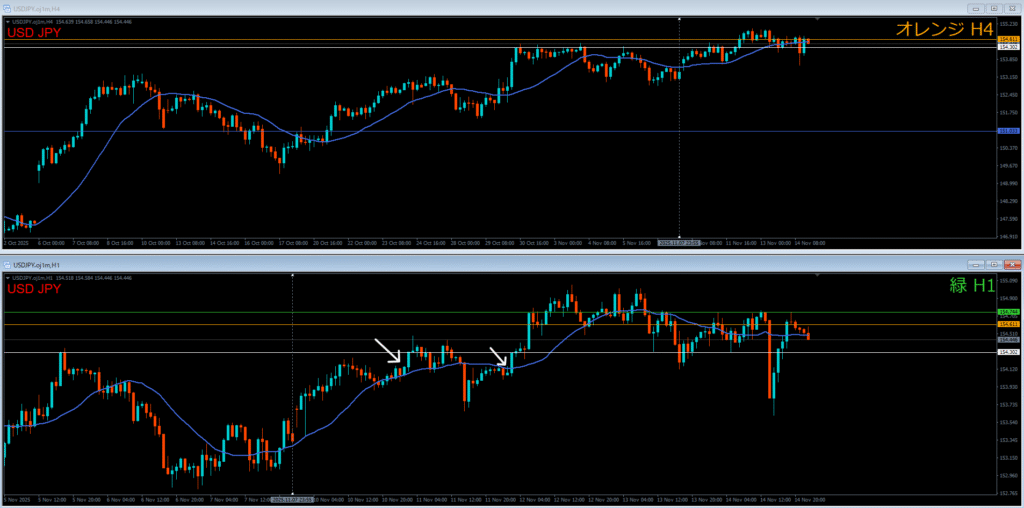Select the white 154.302 price tag in H1 chart
Screen dimensions: 1024x508
coord(1009,353)
